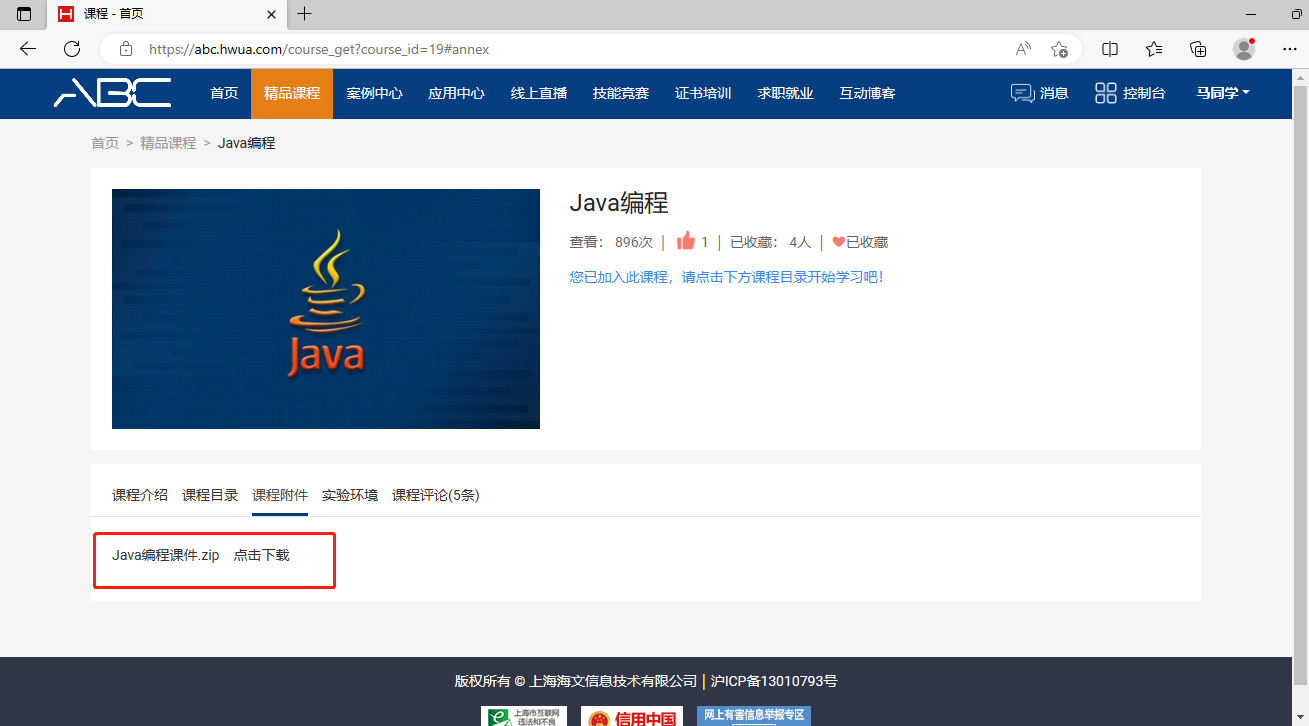Expand the 马同学 user dropdown
This screenshot has width=1309, height=726.
pos(1223,93)
